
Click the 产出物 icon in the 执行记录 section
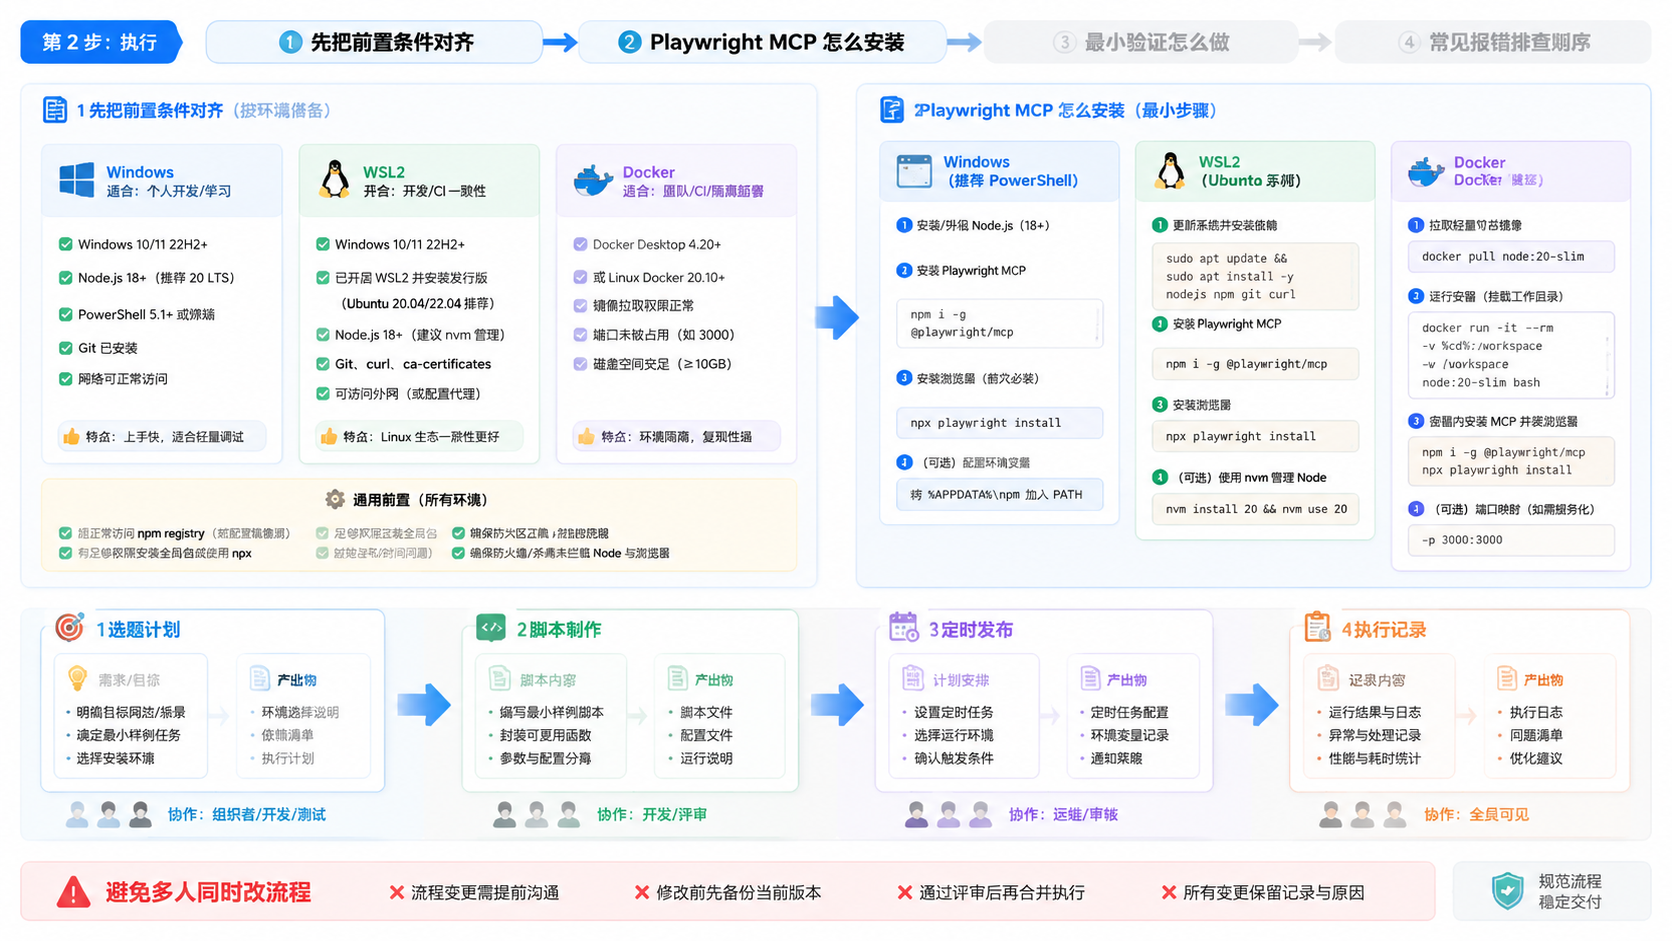[x=1507, y=679]
